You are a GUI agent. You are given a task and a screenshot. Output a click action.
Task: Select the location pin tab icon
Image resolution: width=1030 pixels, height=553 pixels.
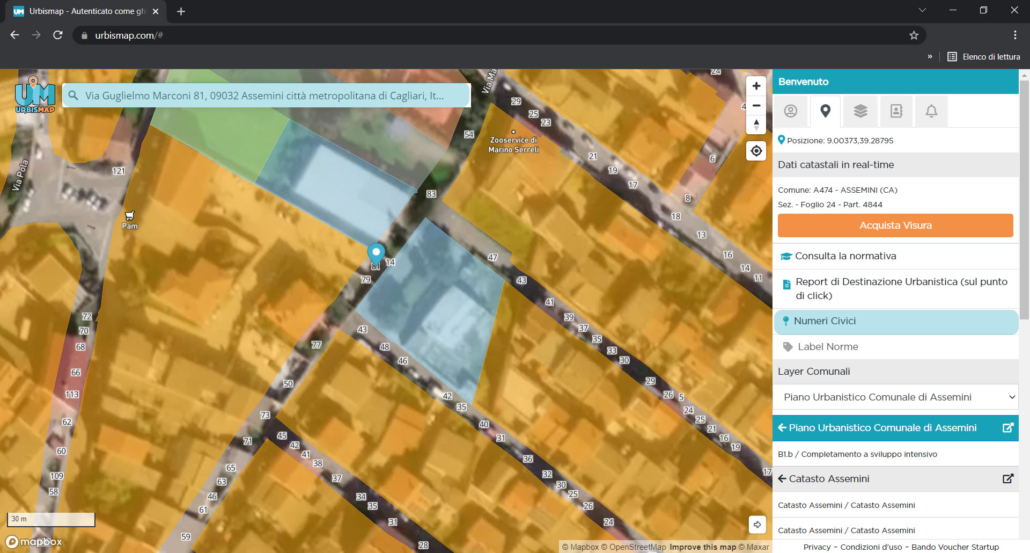click(825, 111)
